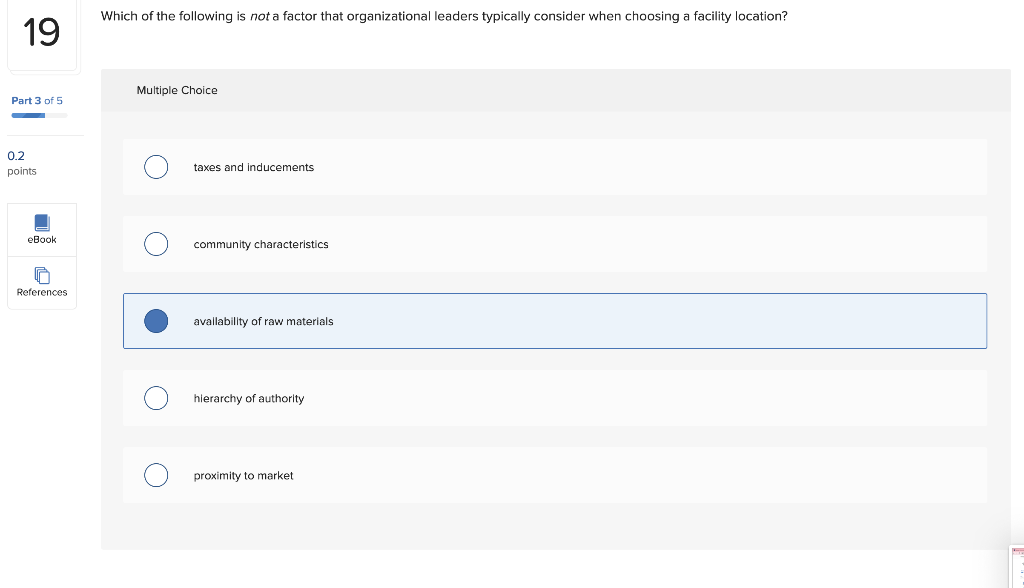Click the eBook text label

click(42, 240)
